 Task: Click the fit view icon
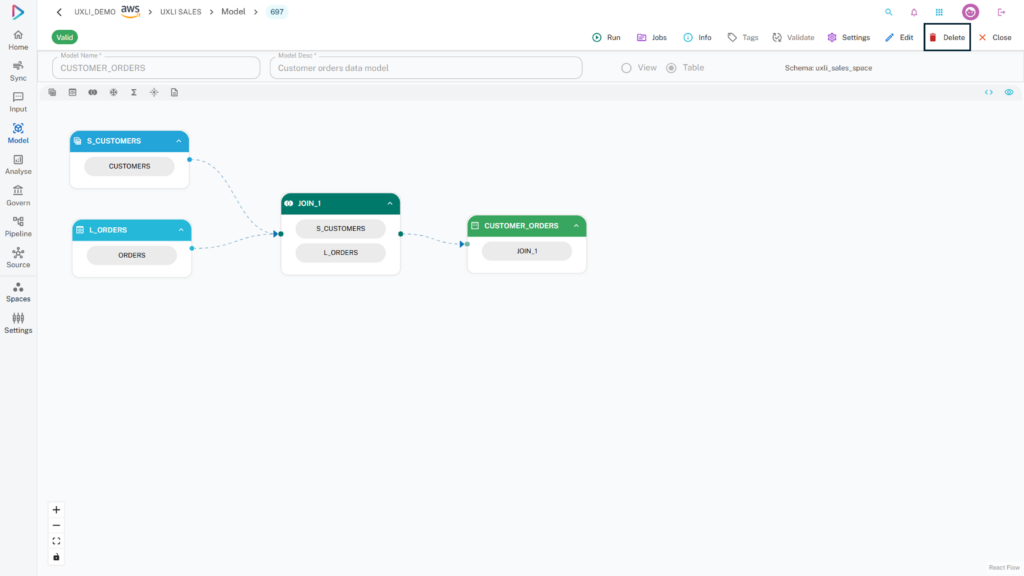pyautogui.click(x=56, y=541)
